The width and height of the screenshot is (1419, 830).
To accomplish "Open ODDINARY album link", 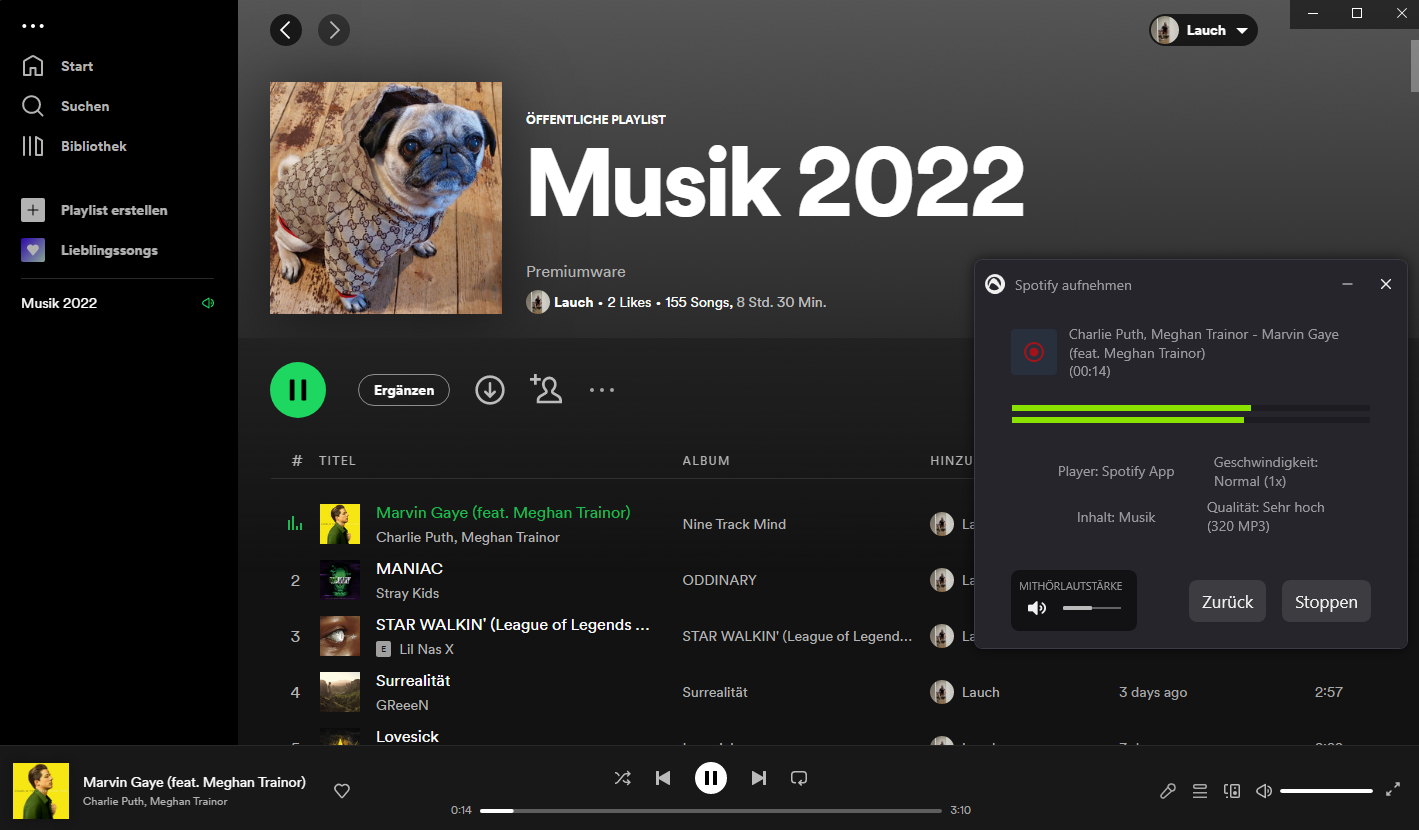I will coord(719,580).
